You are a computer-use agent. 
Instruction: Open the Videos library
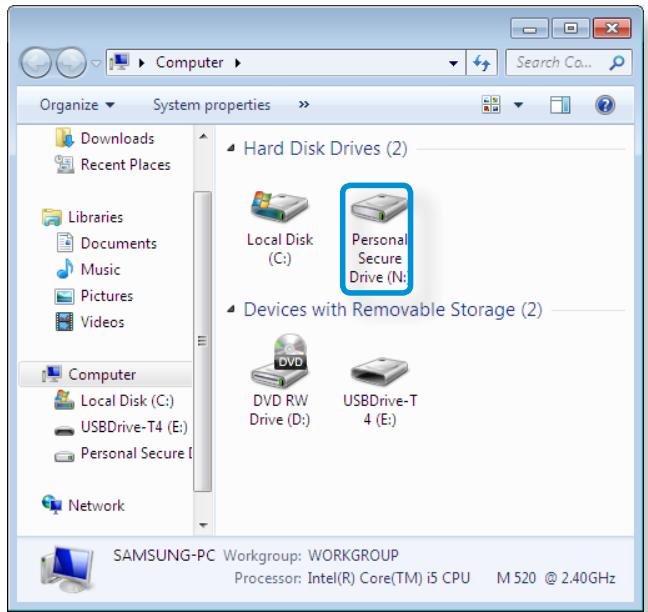102,322
